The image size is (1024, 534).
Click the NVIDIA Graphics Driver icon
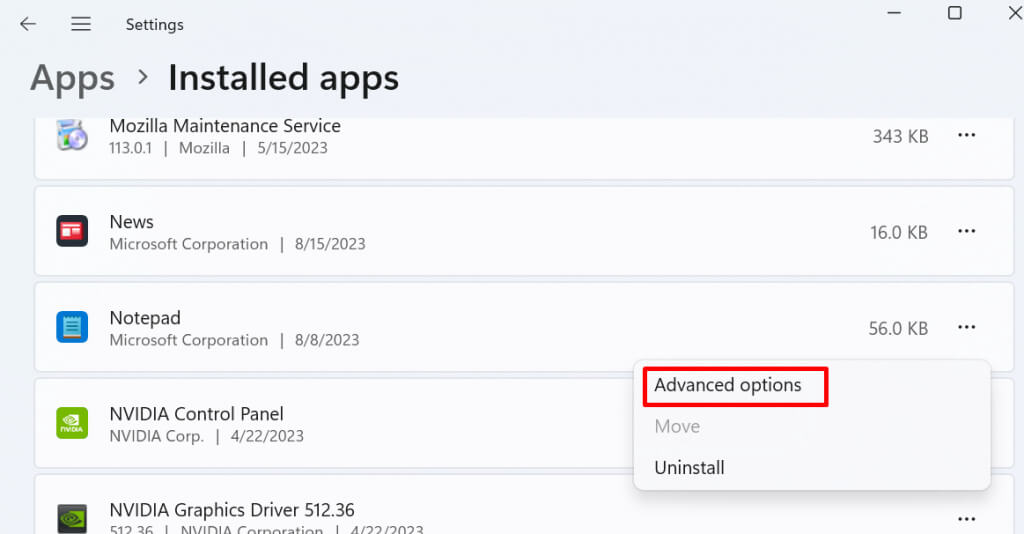(72, 517)
